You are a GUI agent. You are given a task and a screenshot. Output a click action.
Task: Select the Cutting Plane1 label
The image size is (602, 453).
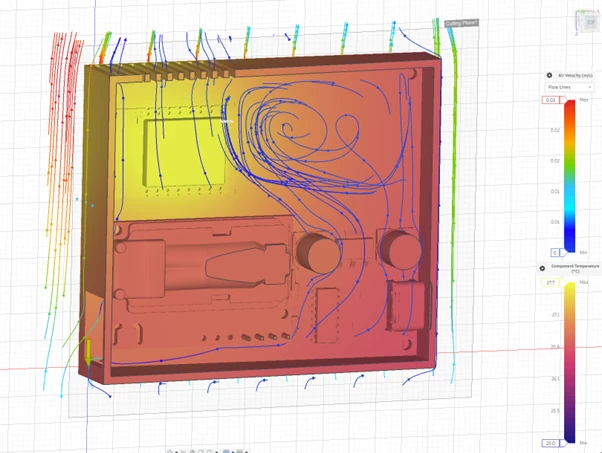click(461, 23)
